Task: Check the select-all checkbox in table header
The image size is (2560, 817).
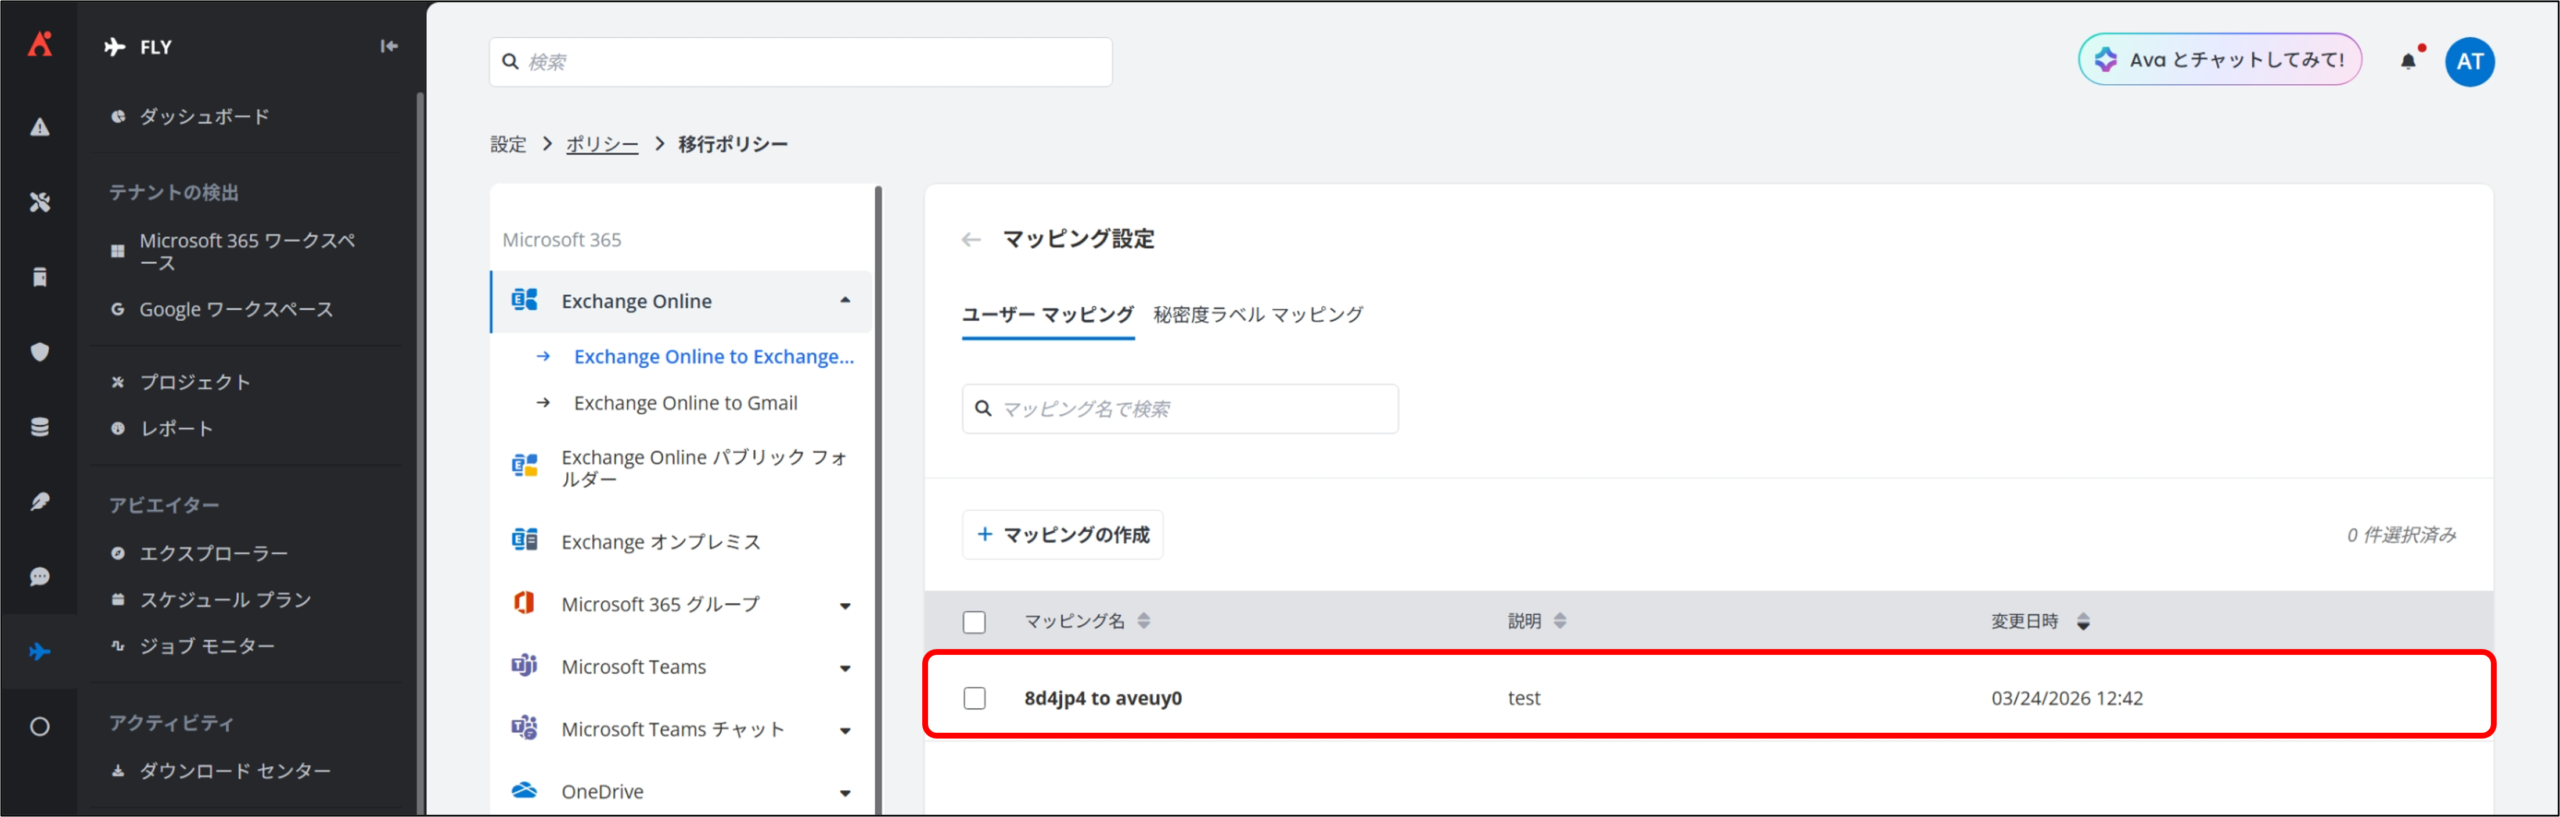Action: pos(974,622)
